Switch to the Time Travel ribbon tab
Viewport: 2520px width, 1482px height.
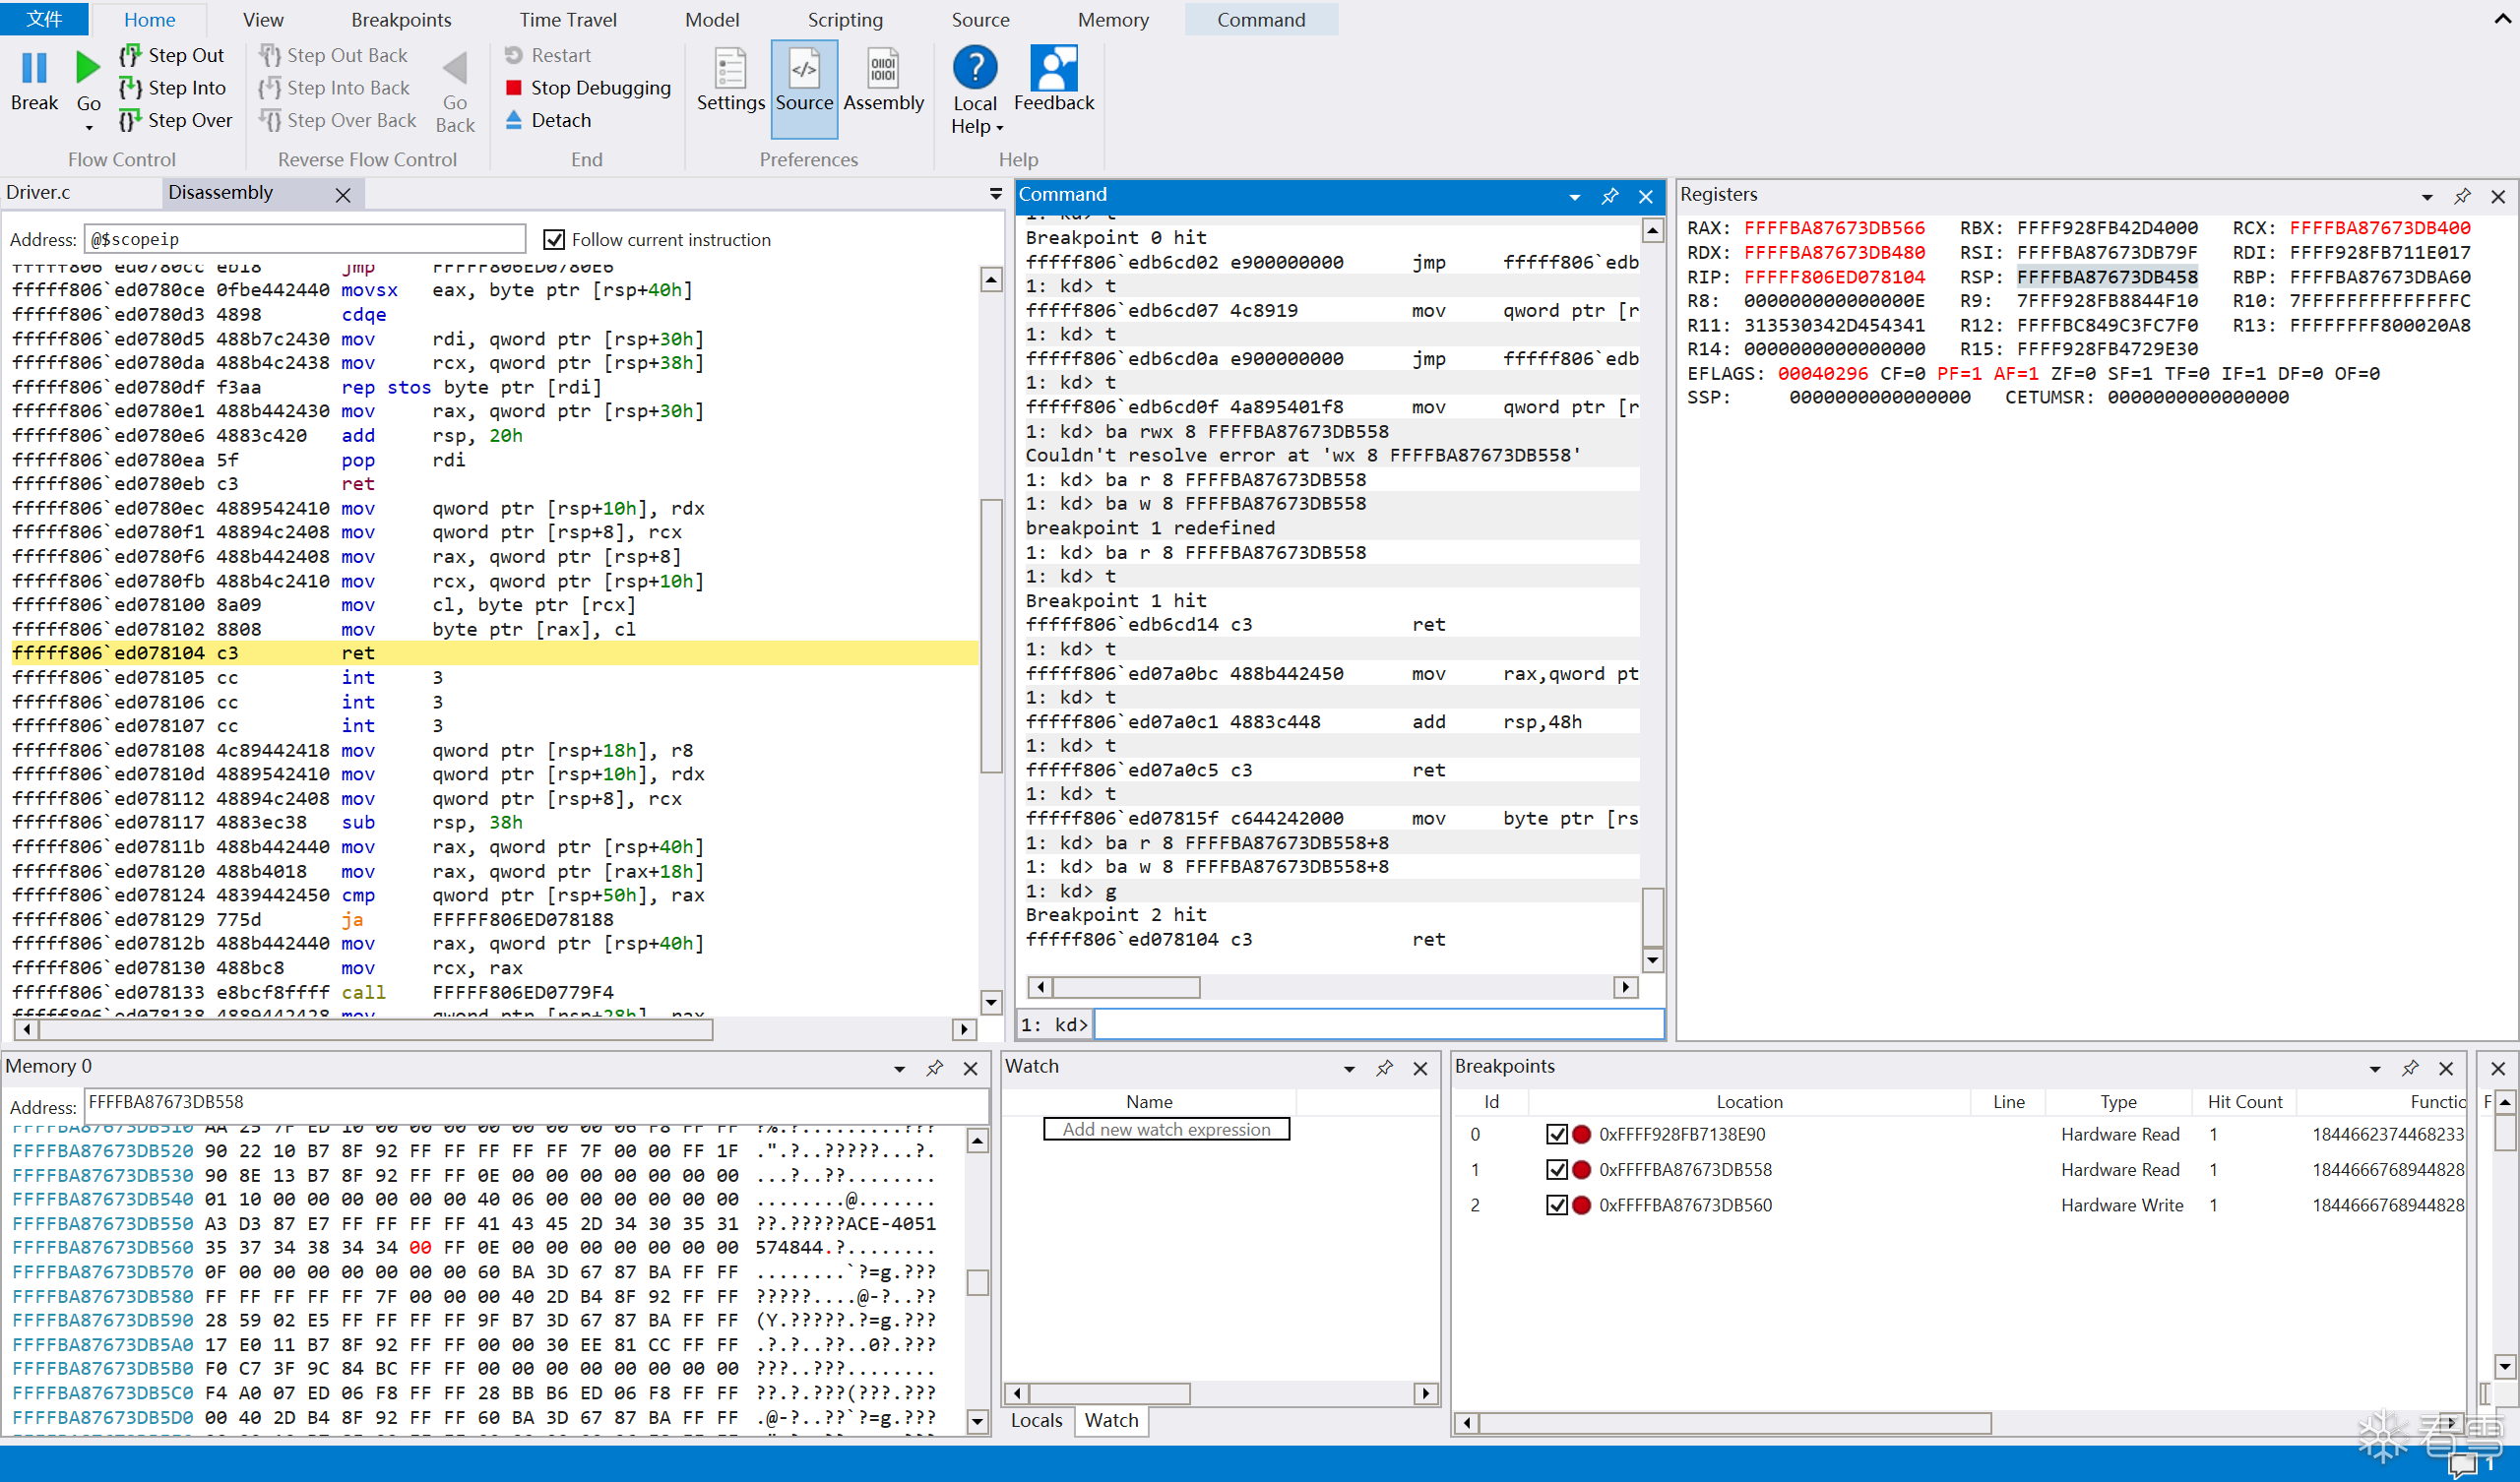pyautogui.click(x=567, y=20)
